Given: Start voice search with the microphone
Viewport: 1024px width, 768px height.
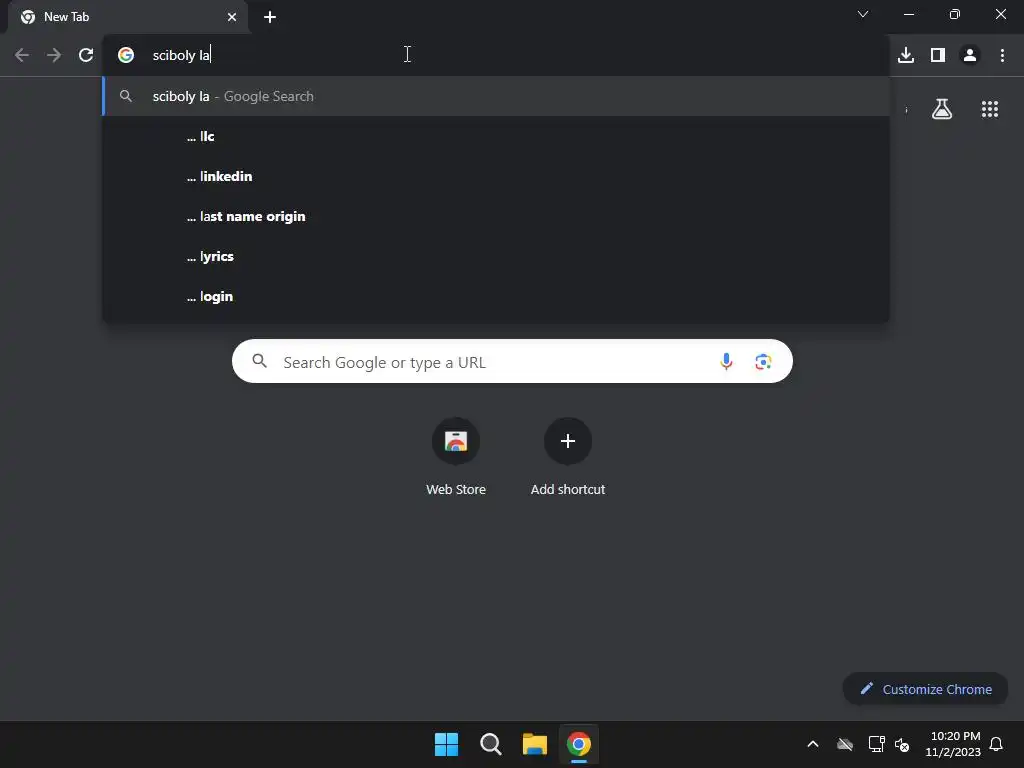Looking at the screenshot, I should pyautogui.click(x=726, y=361).
